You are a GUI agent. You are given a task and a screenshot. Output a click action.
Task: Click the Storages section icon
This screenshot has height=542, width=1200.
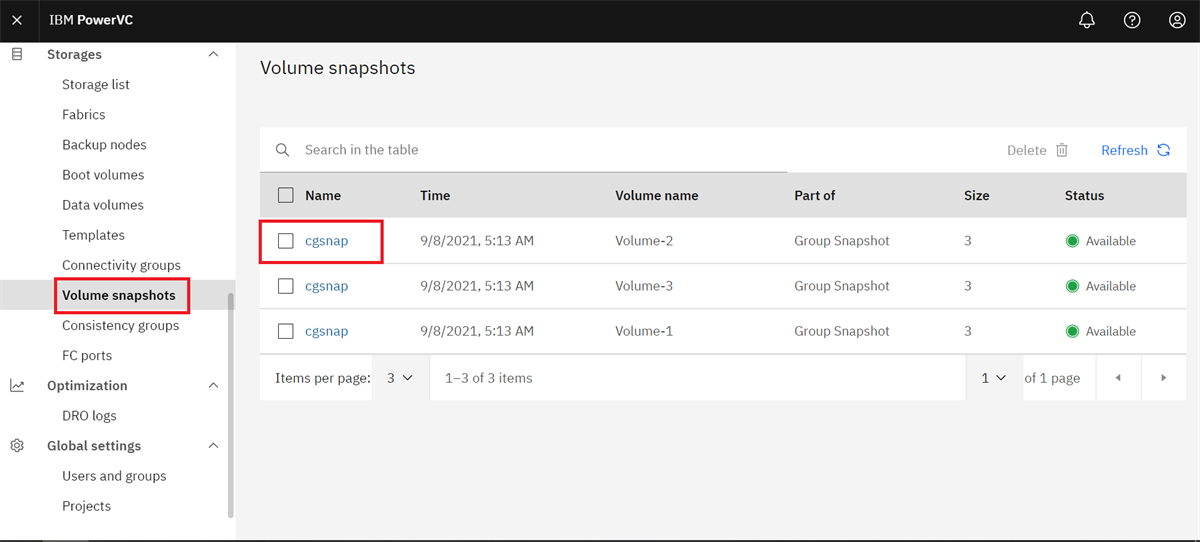(x=17, y=55)
